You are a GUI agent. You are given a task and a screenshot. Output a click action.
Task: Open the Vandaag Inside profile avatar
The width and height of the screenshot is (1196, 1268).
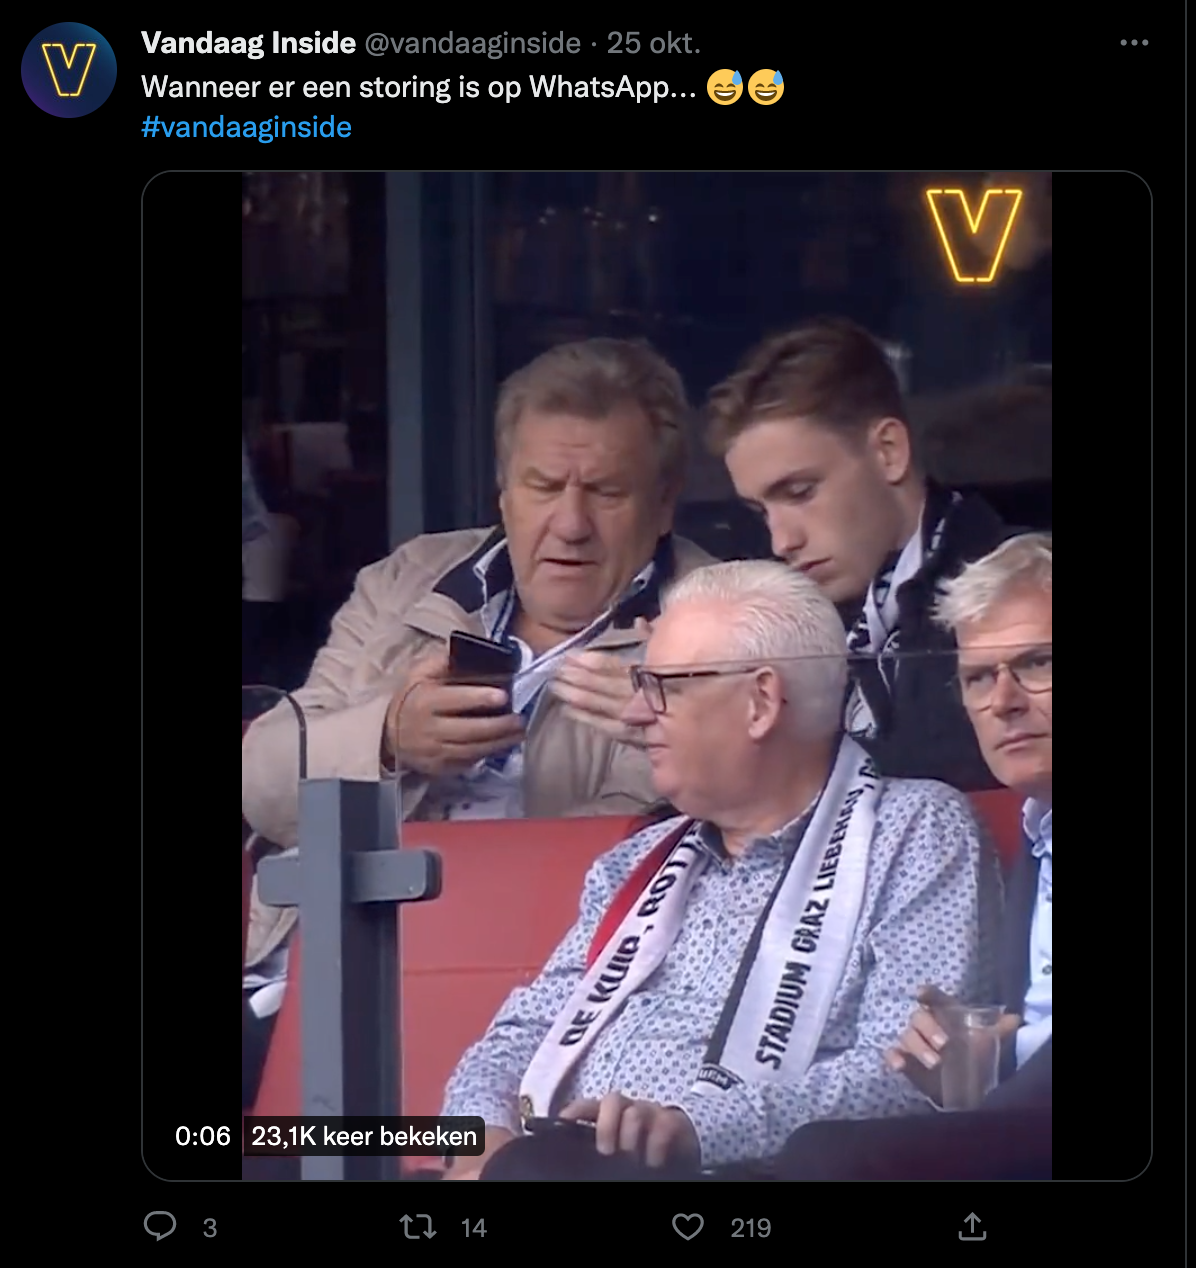(69, 70)
